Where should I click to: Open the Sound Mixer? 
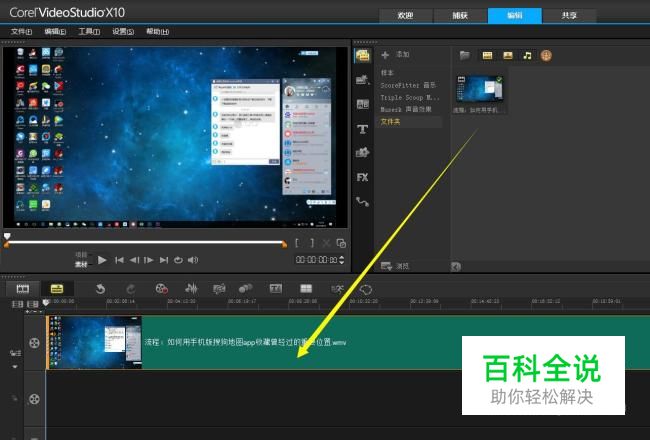coord(191,289)
